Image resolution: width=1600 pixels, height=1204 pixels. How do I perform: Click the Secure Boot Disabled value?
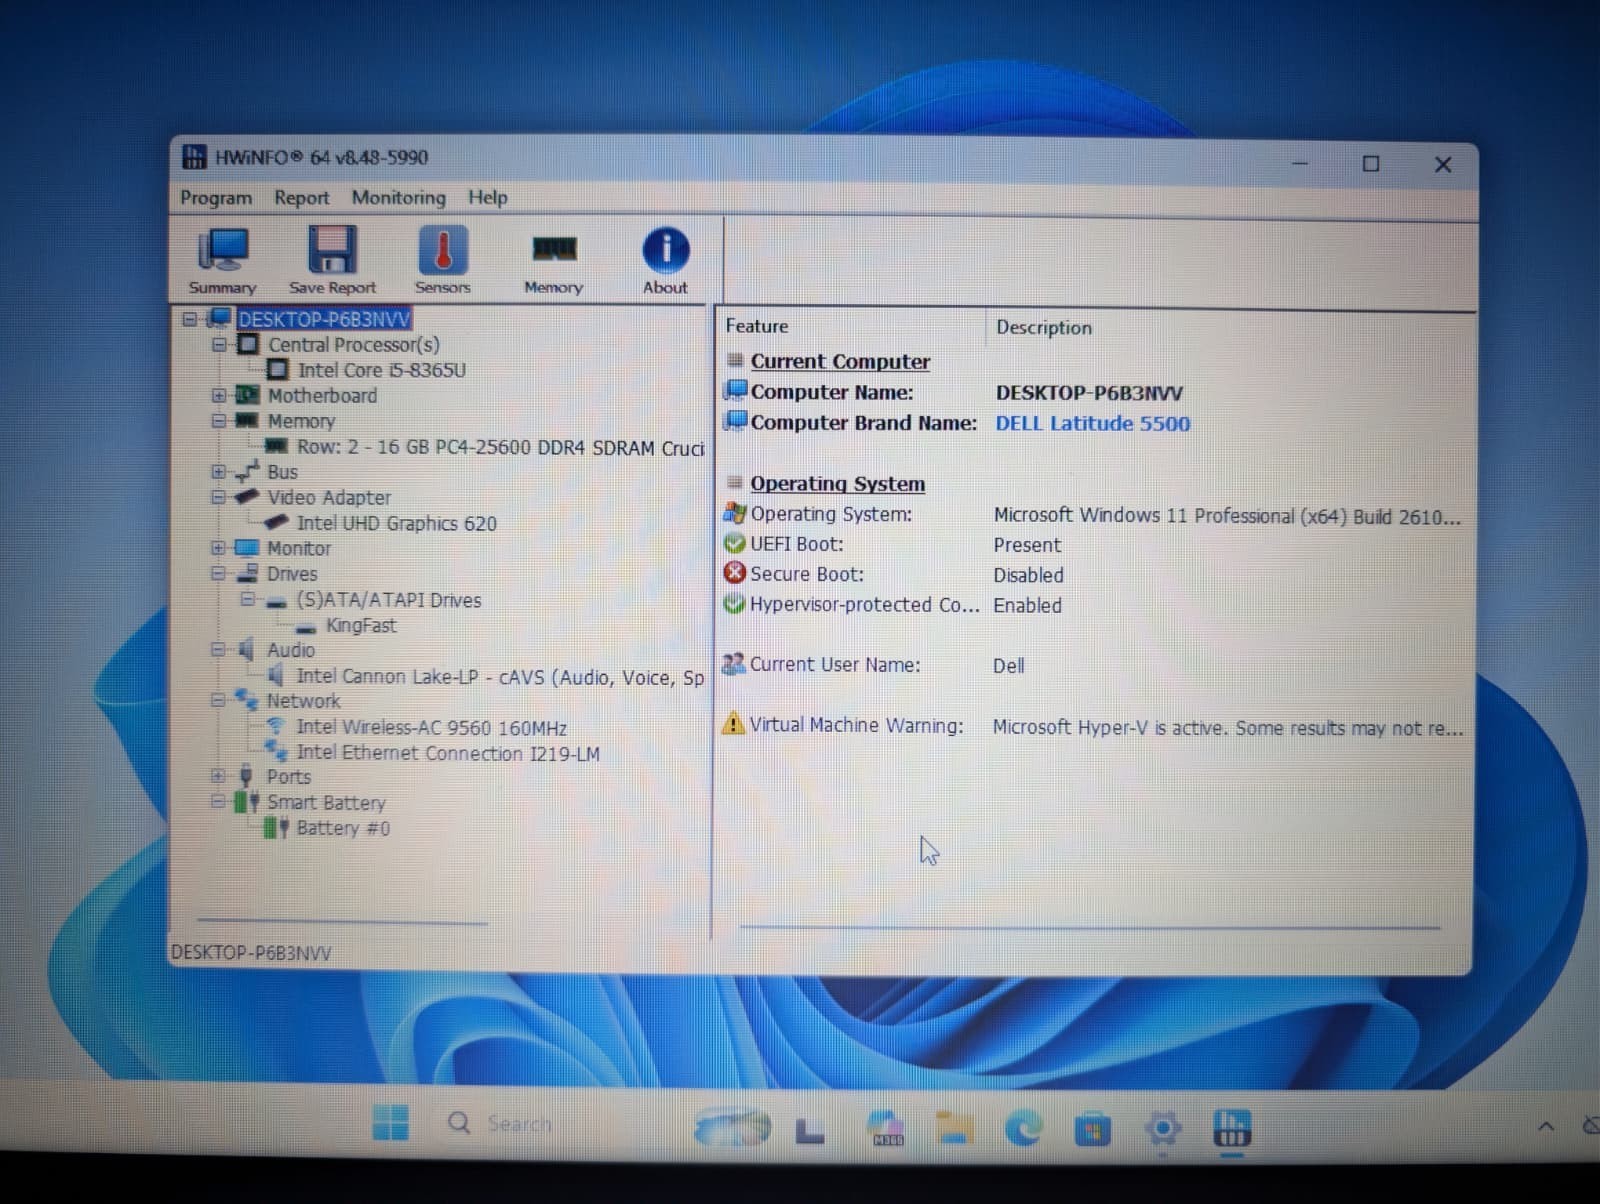pyautogui.click(x=1028, y=575)
